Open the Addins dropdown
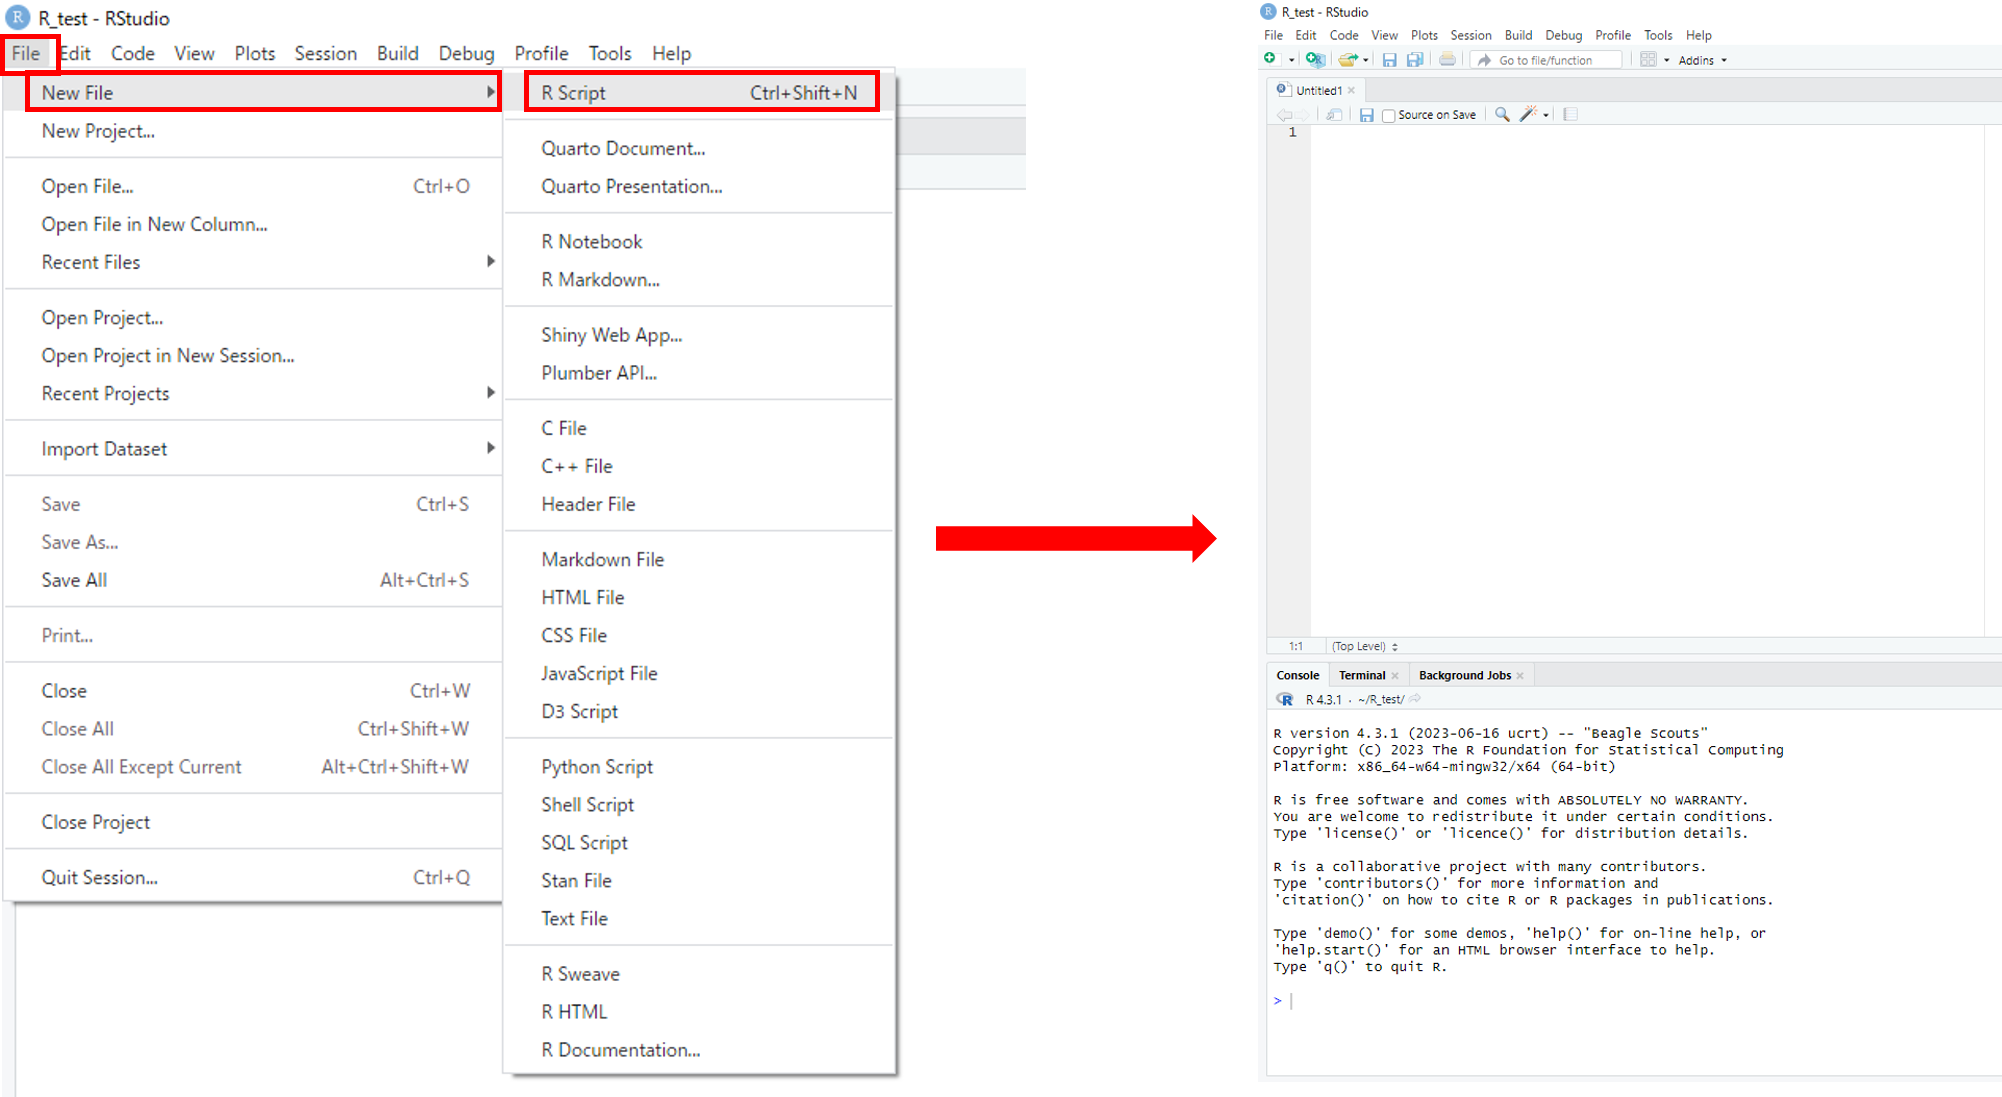This screenshot has height=1097, width=2002. coord(1702,60)
